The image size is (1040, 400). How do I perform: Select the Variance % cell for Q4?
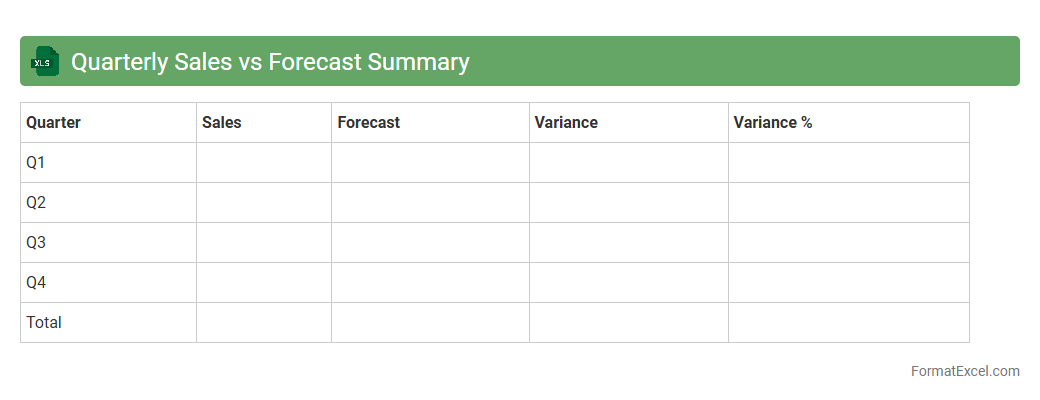coord(848,283)
